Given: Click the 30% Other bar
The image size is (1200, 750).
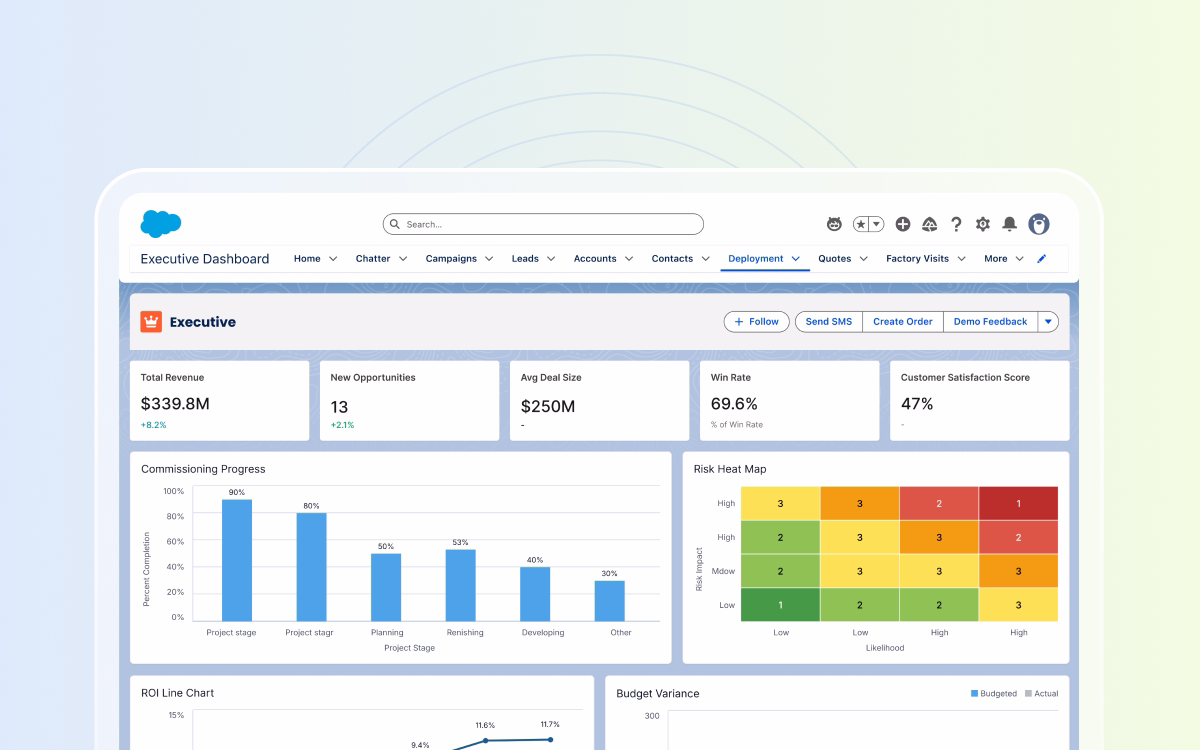Looking at the screenshot, I should coord(609,601).
